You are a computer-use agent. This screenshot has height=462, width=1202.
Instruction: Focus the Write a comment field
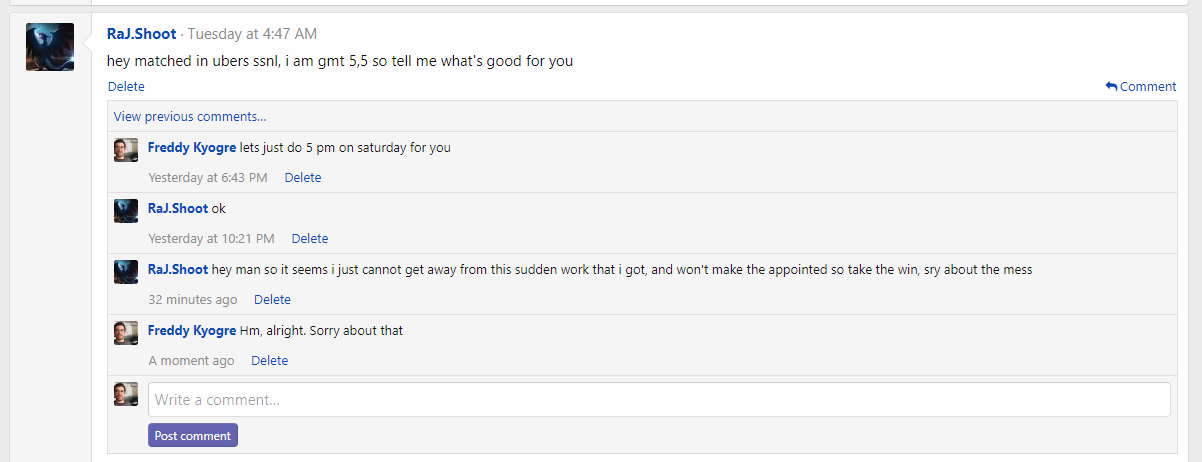pyautogui.click(x=659, y=400)
